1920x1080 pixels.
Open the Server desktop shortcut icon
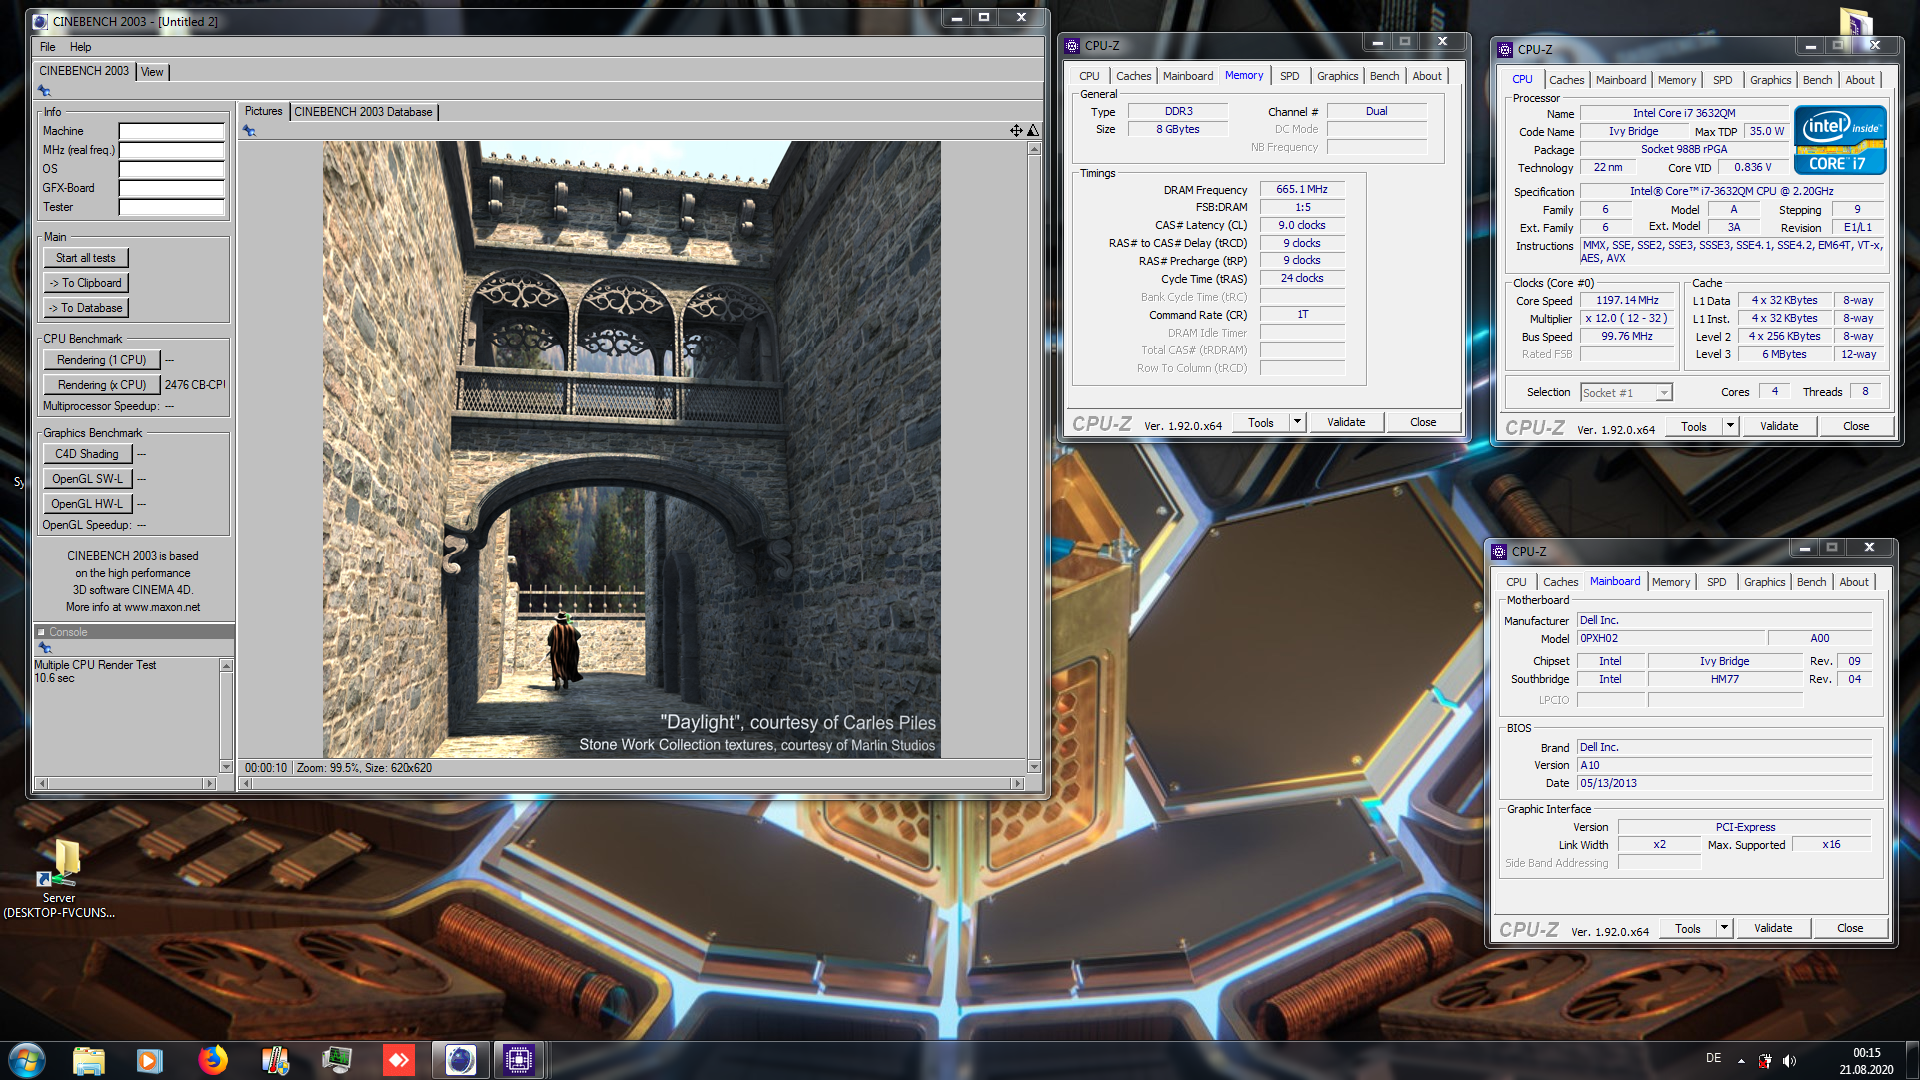(x=59, y=864)
